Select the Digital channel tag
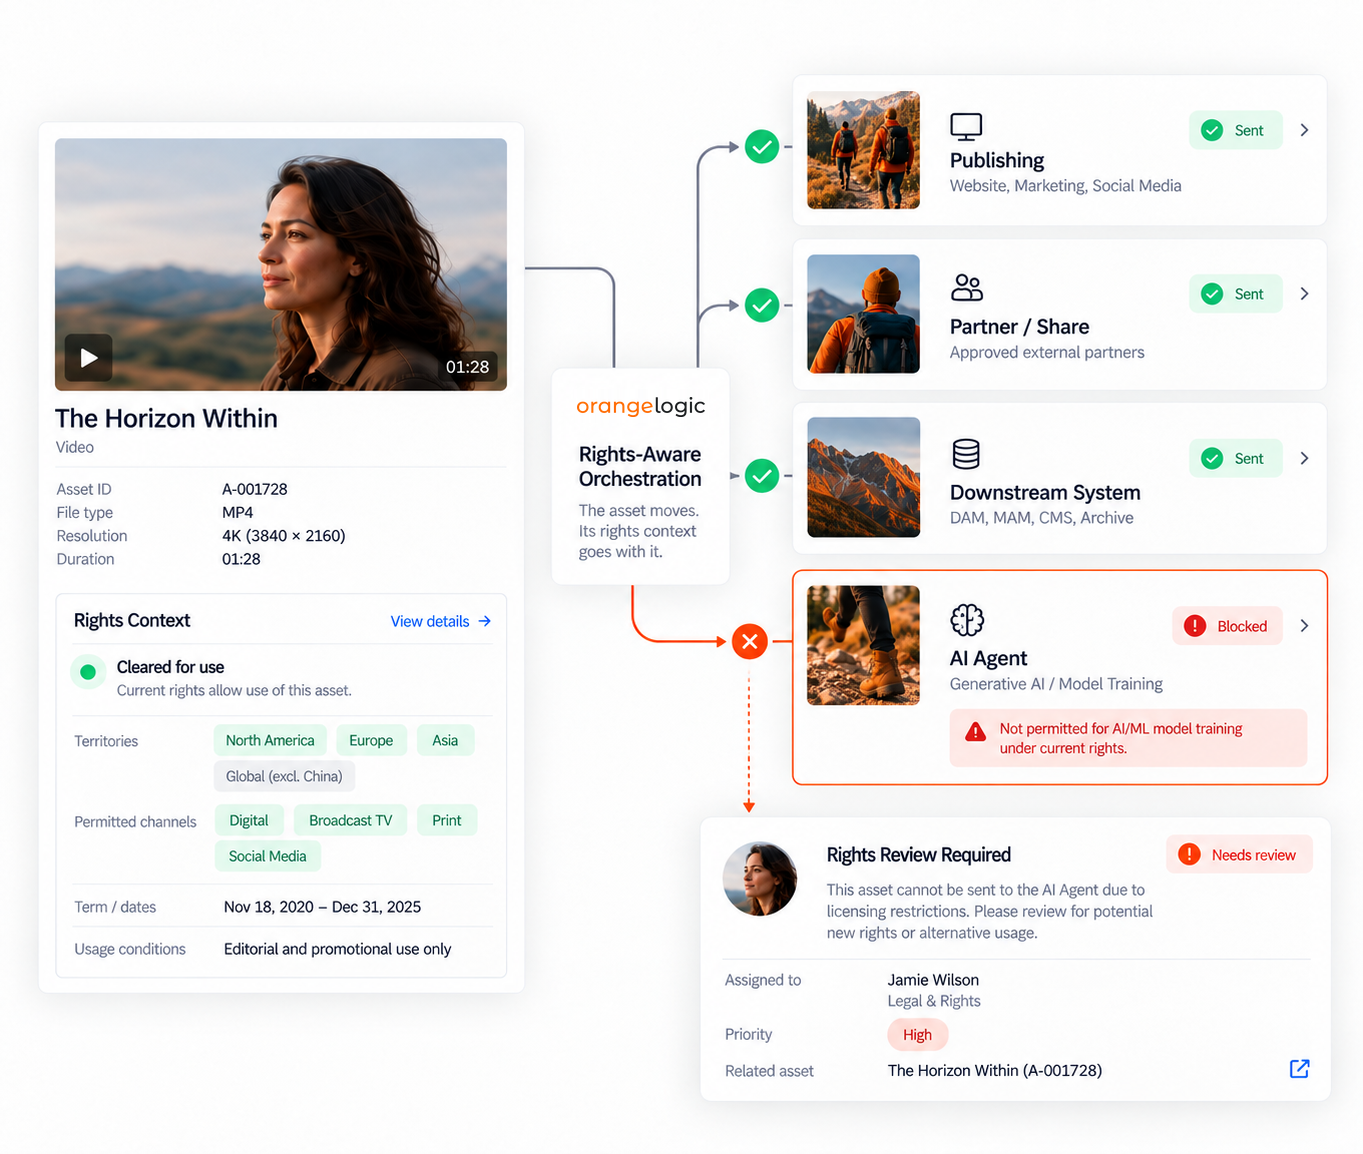Screen dimensions: 1363x1154 click(x=249, y=820)
